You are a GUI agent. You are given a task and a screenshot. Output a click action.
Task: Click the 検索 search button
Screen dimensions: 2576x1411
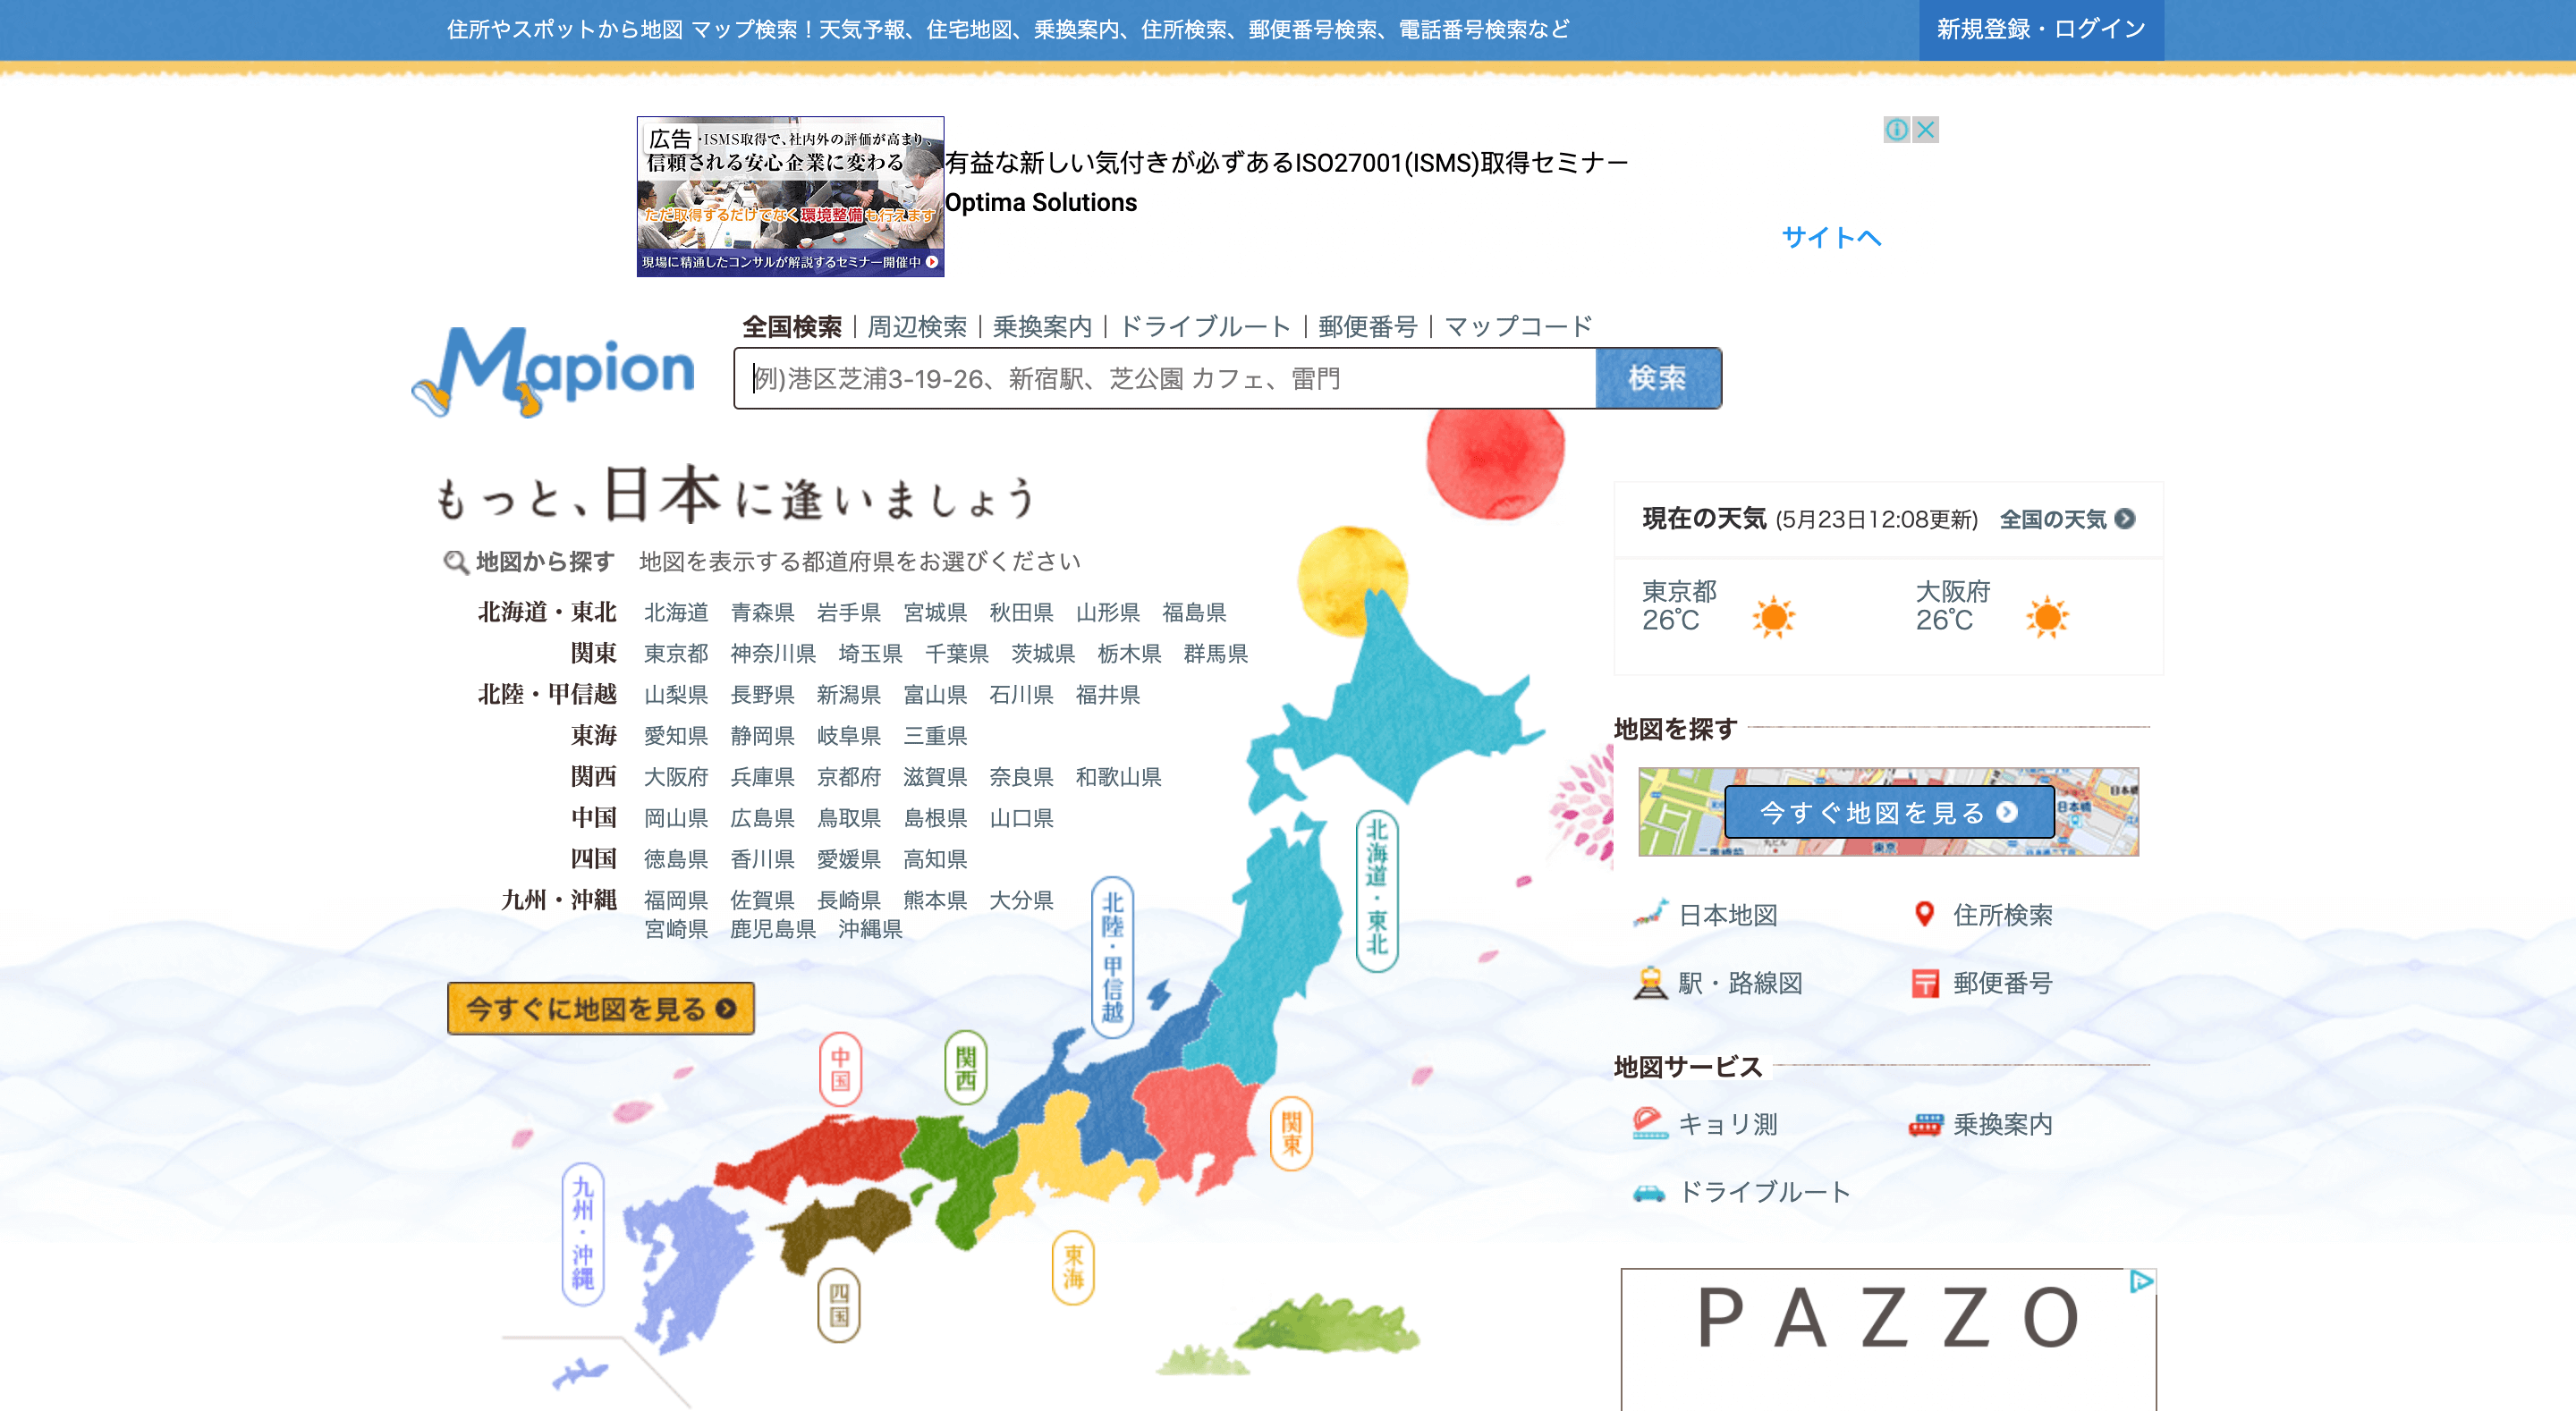coord(1657,379)
